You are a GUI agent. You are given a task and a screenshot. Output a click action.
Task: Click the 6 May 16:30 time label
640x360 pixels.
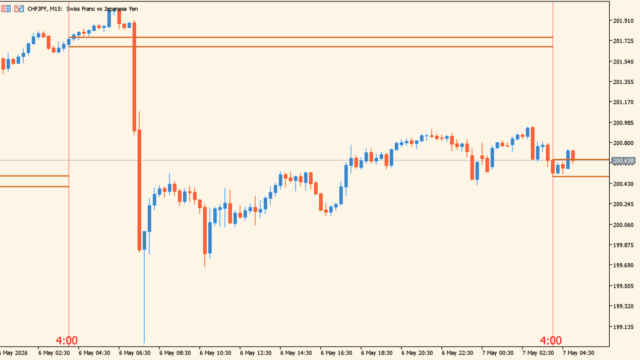click(336, 353)
